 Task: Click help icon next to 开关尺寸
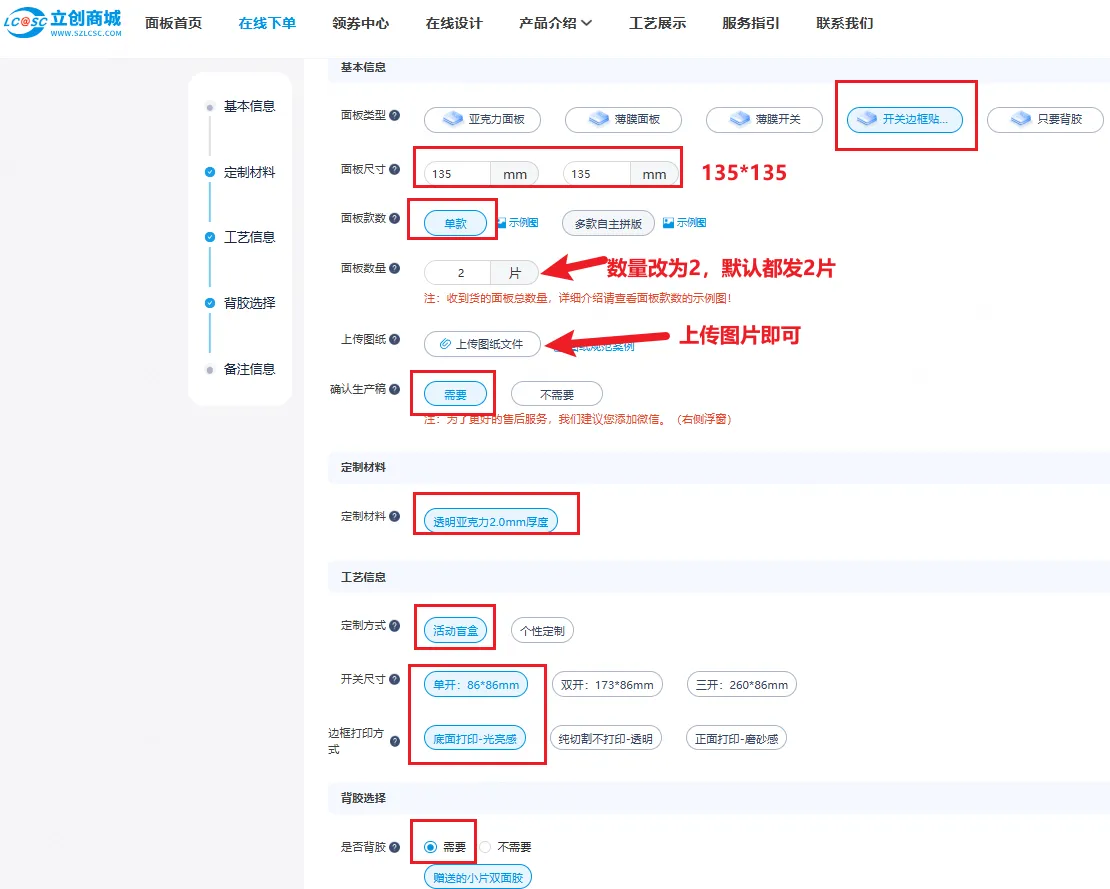point(395,680)
